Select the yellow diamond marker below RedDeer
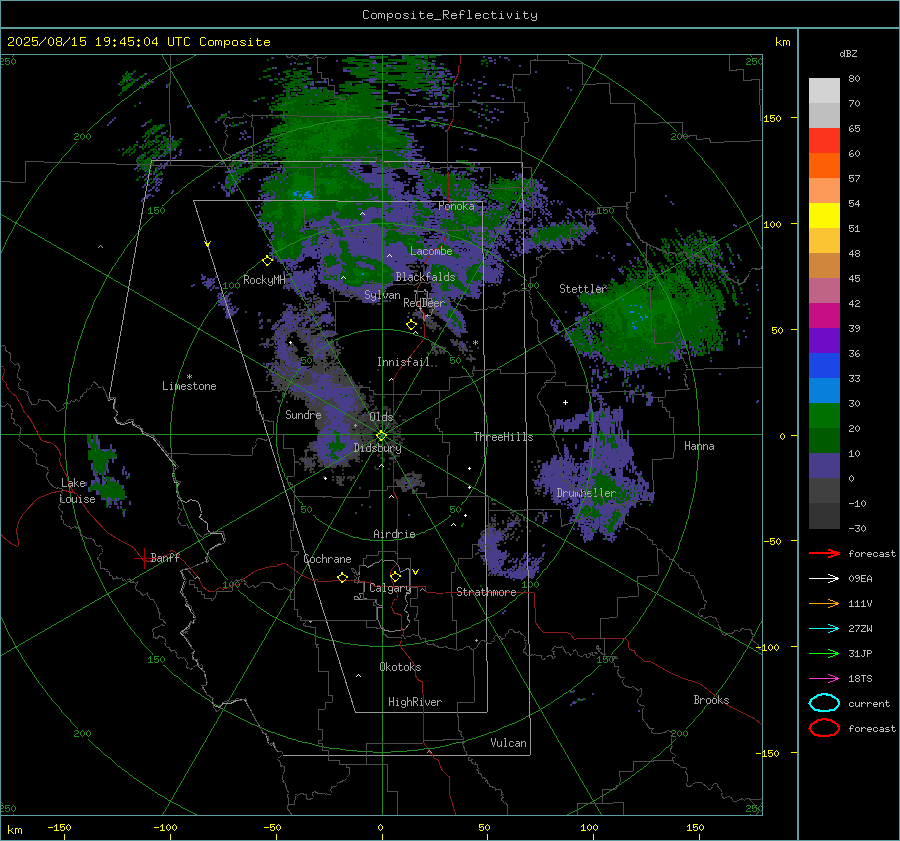This screenshot has width=900, height=841. coord(411,325)
